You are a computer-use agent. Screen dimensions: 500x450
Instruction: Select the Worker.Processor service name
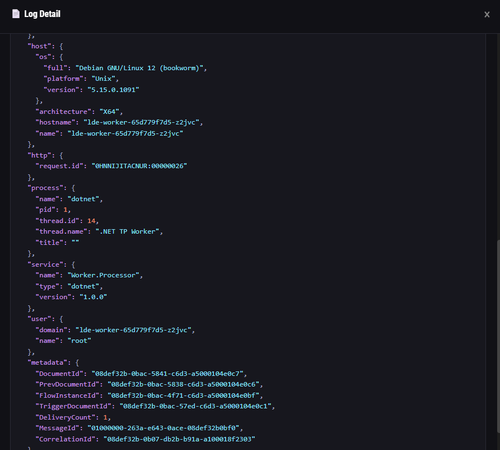(103, 275)
